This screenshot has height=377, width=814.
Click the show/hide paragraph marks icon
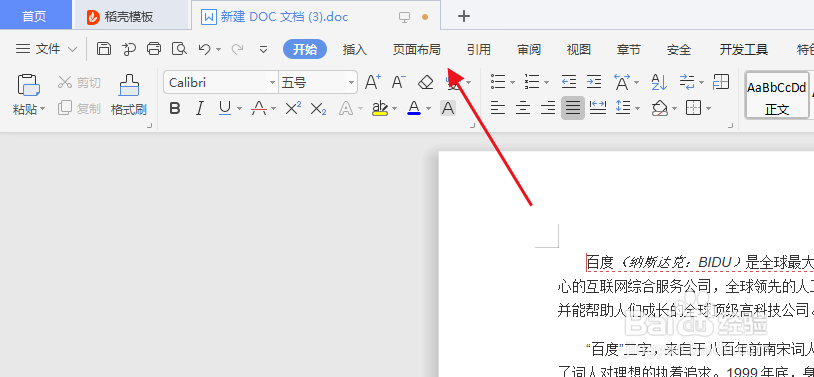pos(687,82)
